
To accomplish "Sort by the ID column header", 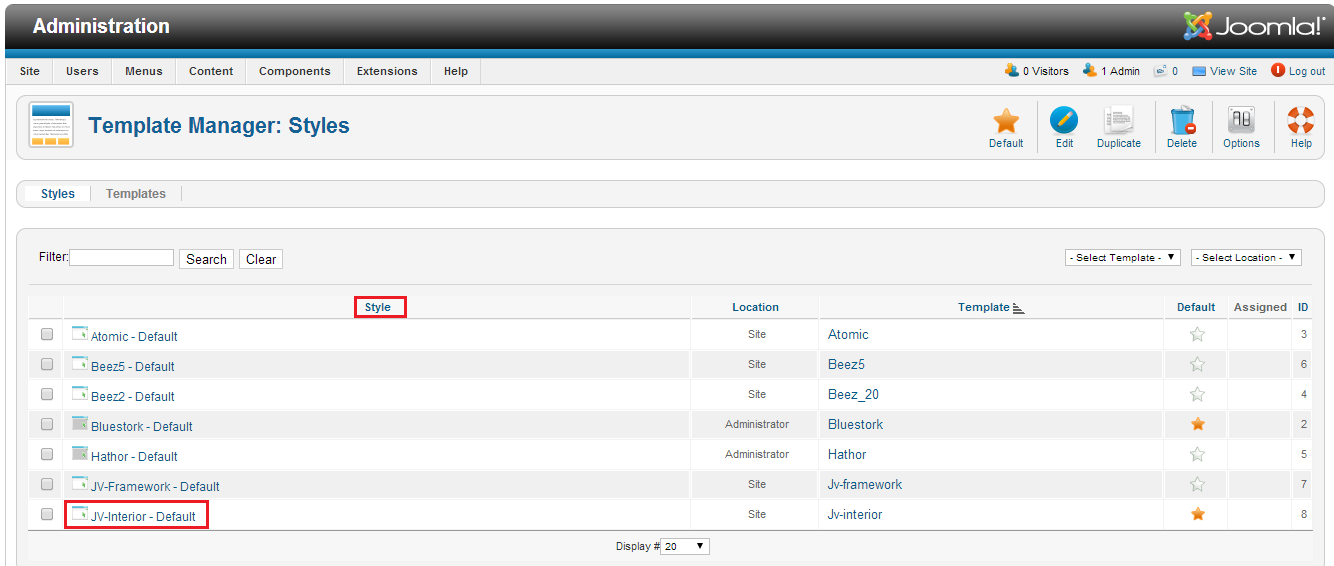I will [1304, 307].
